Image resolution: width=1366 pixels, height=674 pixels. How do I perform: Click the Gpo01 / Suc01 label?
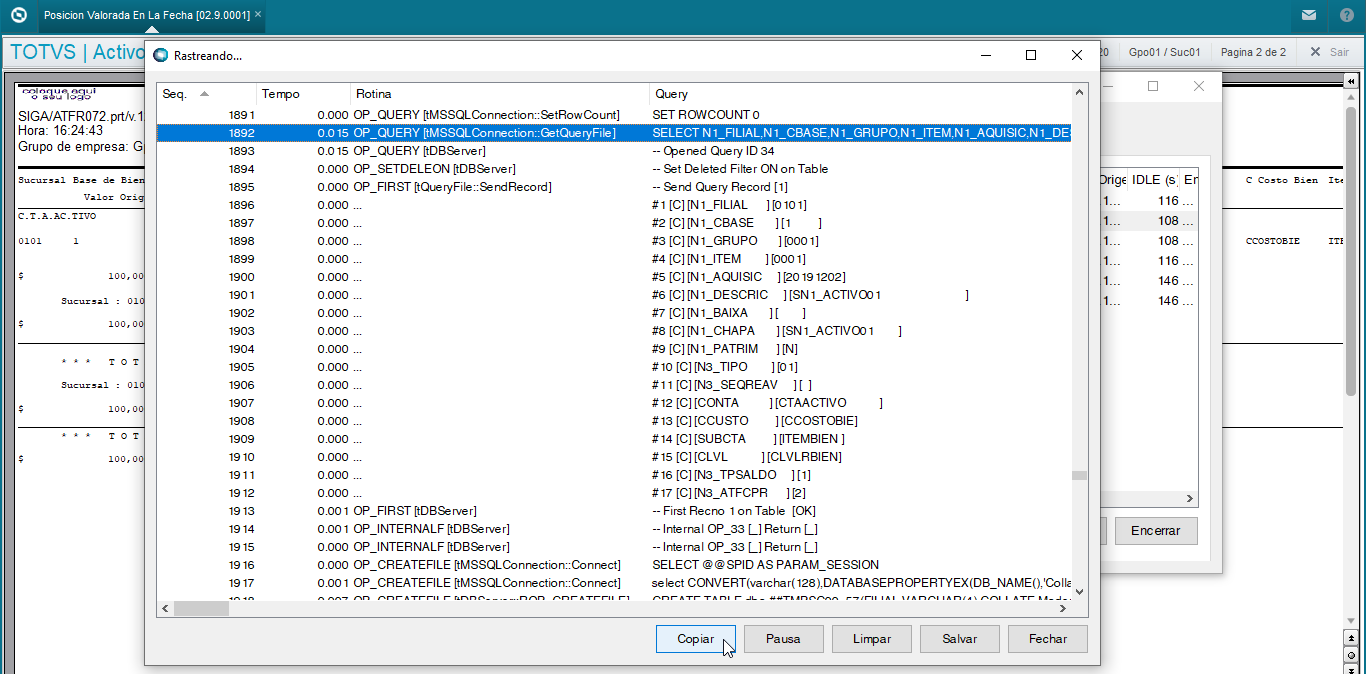point(1165,52)
